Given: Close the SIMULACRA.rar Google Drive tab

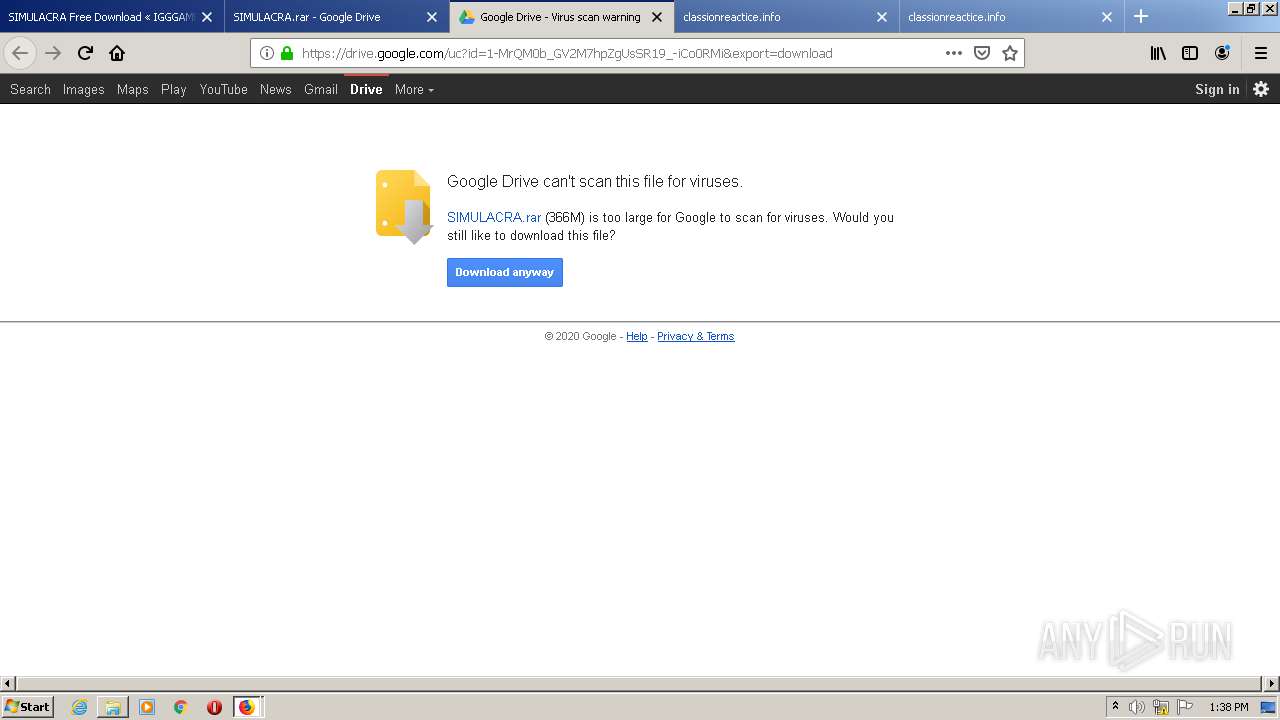Looking at the screenshot, I should coord(432,17).
